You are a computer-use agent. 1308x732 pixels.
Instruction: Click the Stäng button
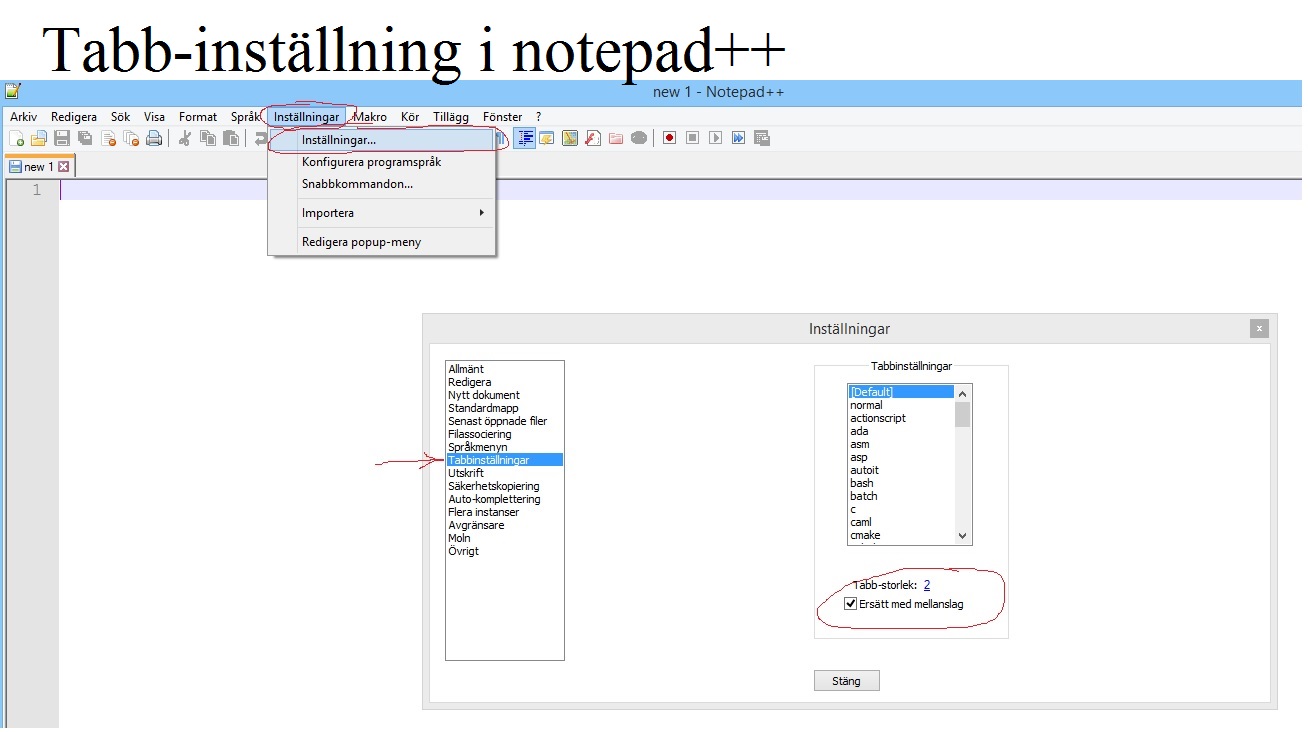[846, 681]
